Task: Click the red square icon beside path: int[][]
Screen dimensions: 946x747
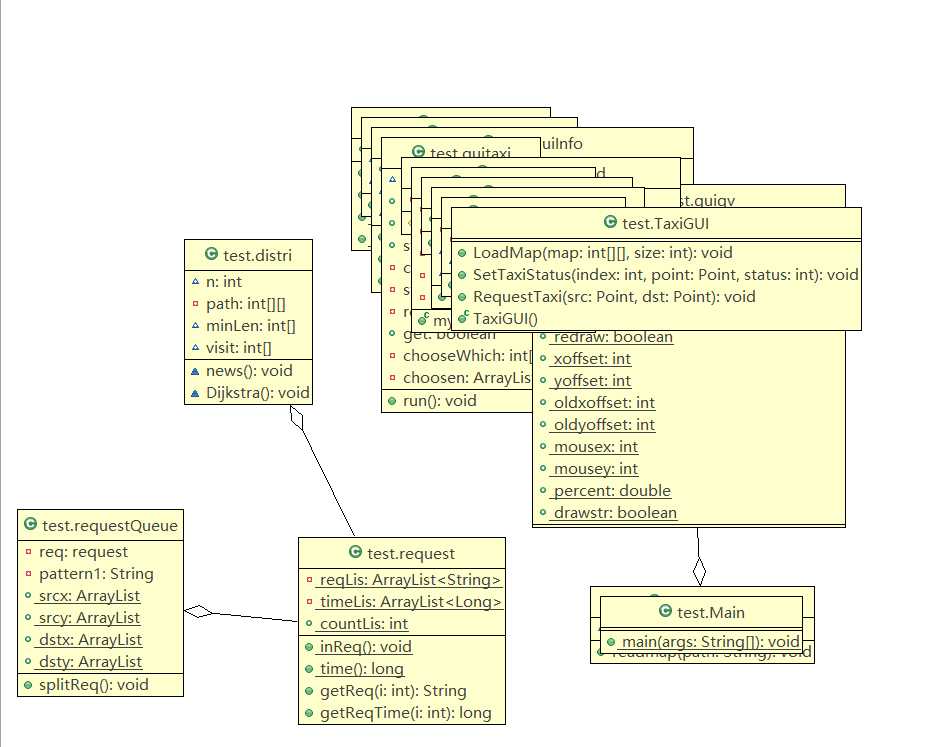Action: coord(195,304)
